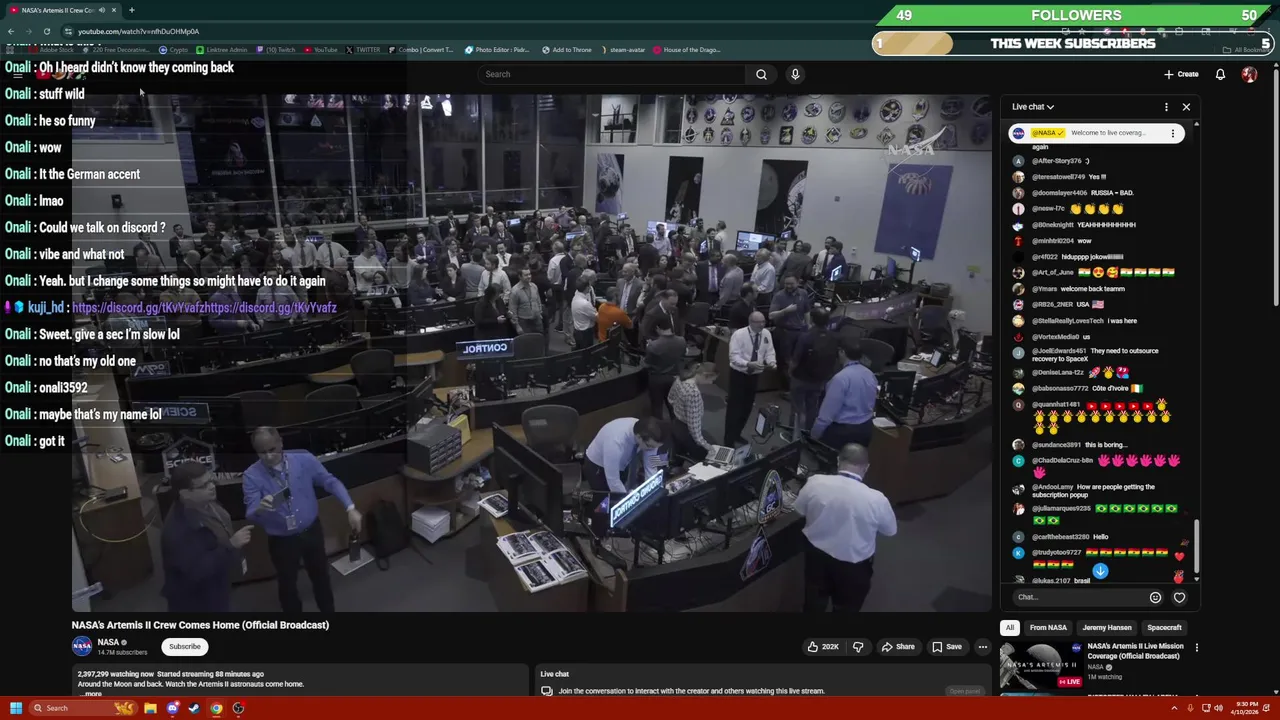Open the Linktree Admin bookmark
Image resolution: width=1280 pixels, height=720 pixels.
tap(221, 50)
